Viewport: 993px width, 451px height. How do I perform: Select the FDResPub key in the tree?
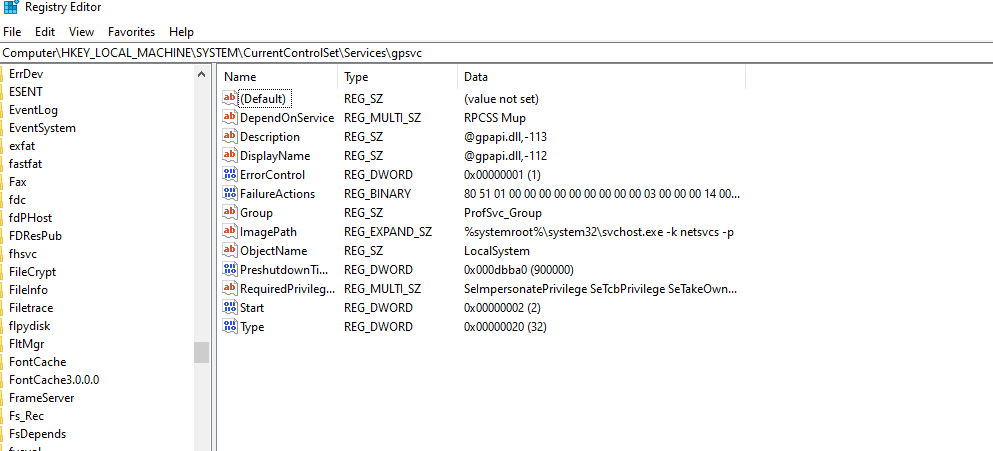click(35, 236)
